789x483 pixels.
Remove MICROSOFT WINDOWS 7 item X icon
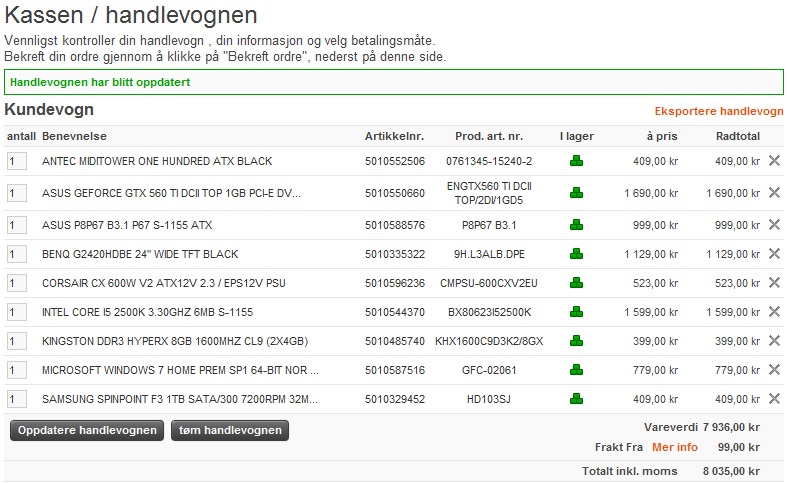(774, 370)
